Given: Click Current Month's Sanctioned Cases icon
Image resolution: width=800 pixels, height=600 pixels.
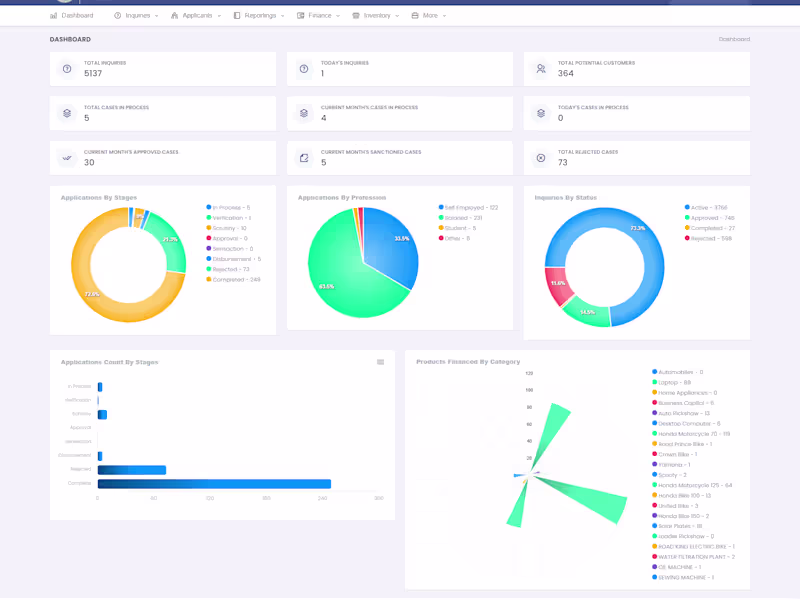Looking at the screenshot, I should pos(304,158).
